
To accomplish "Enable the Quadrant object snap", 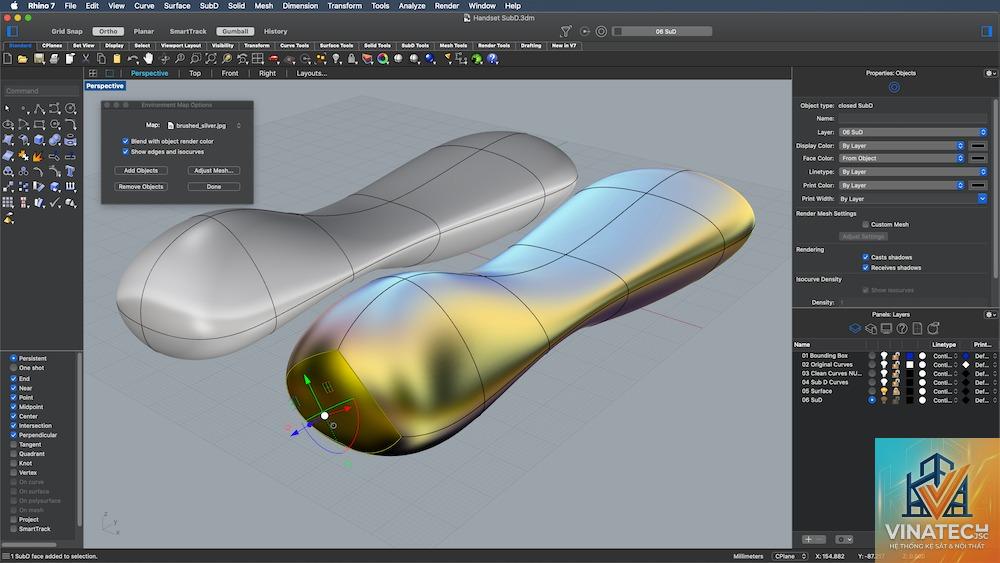I will tap(13, 454).
